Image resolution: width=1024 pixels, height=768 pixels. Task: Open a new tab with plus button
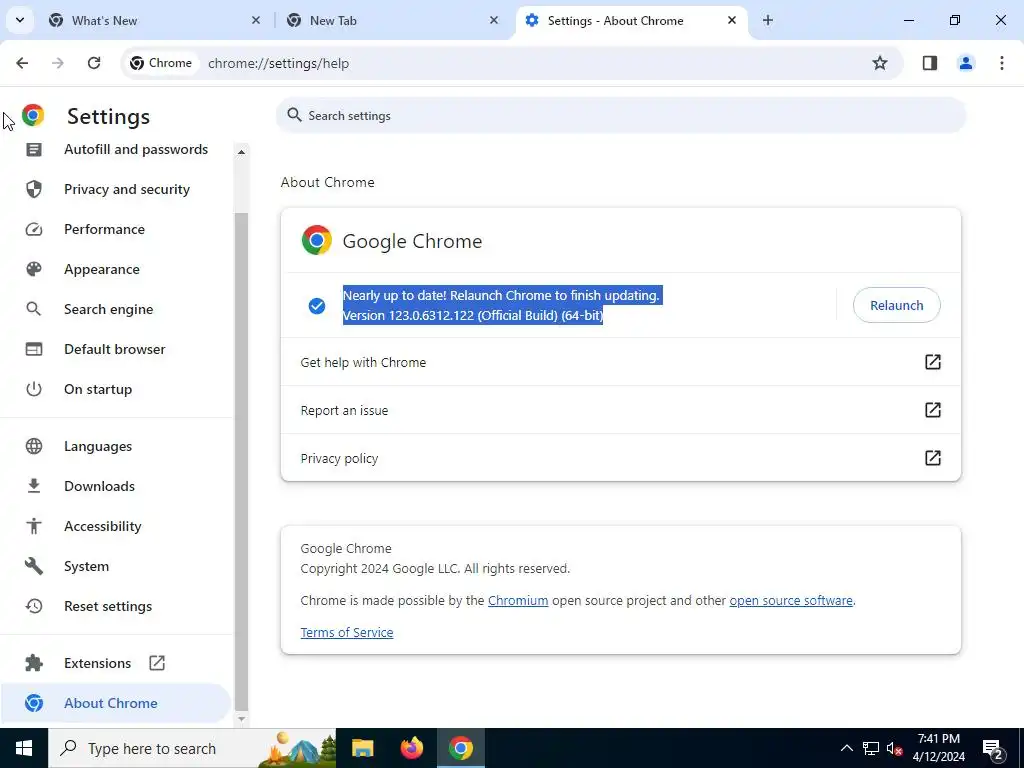coord(768,20)
